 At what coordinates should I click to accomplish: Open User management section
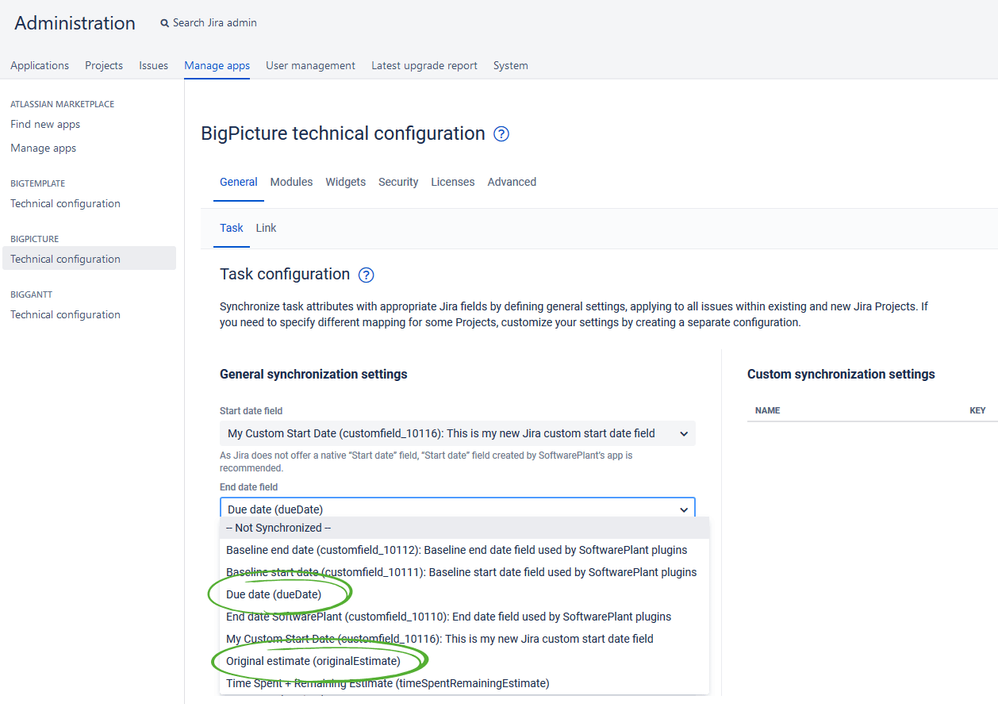pos(311,66)
